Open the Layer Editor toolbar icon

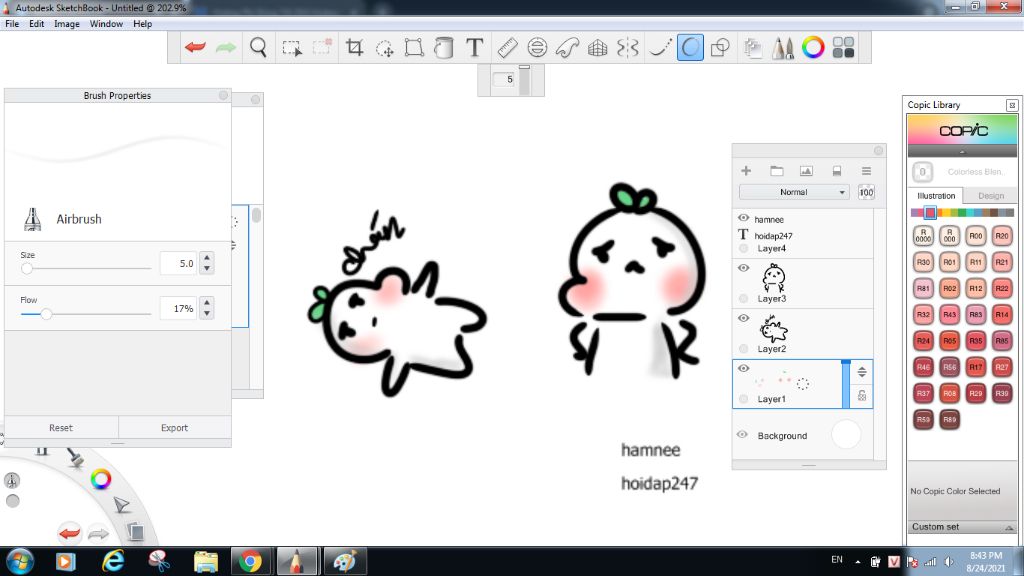pyautogui.click(x=753, y=48)
